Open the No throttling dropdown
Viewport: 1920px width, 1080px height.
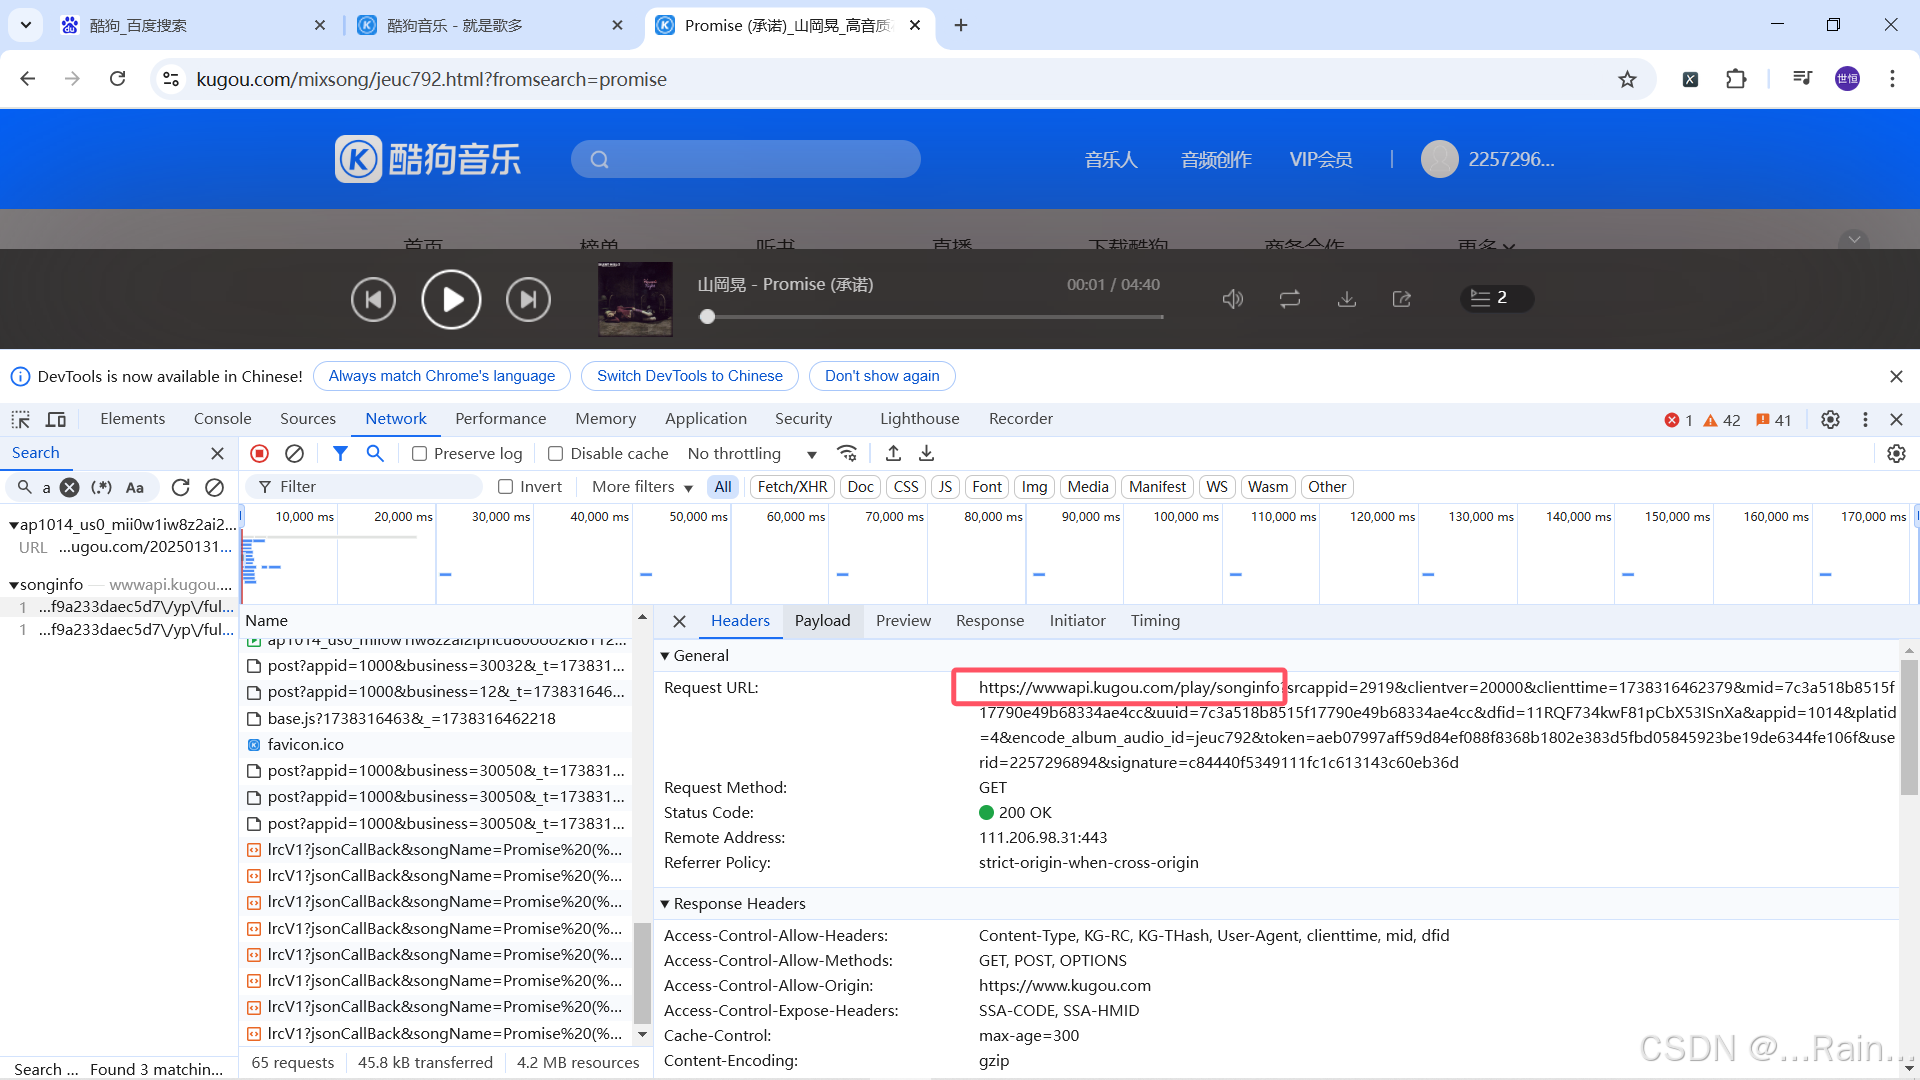pyautogui.click(x=751, y=454)
